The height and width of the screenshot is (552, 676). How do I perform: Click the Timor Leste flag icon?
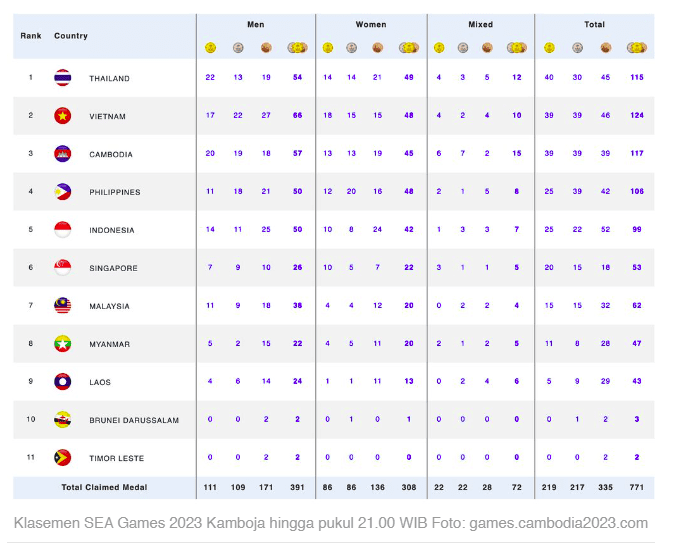[x=62, y=458]
